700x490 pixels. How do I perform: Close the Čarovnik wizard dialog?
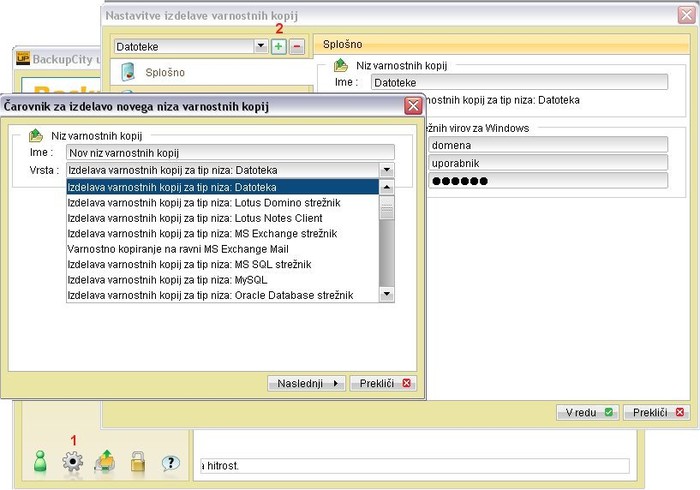tap(413, 106)
